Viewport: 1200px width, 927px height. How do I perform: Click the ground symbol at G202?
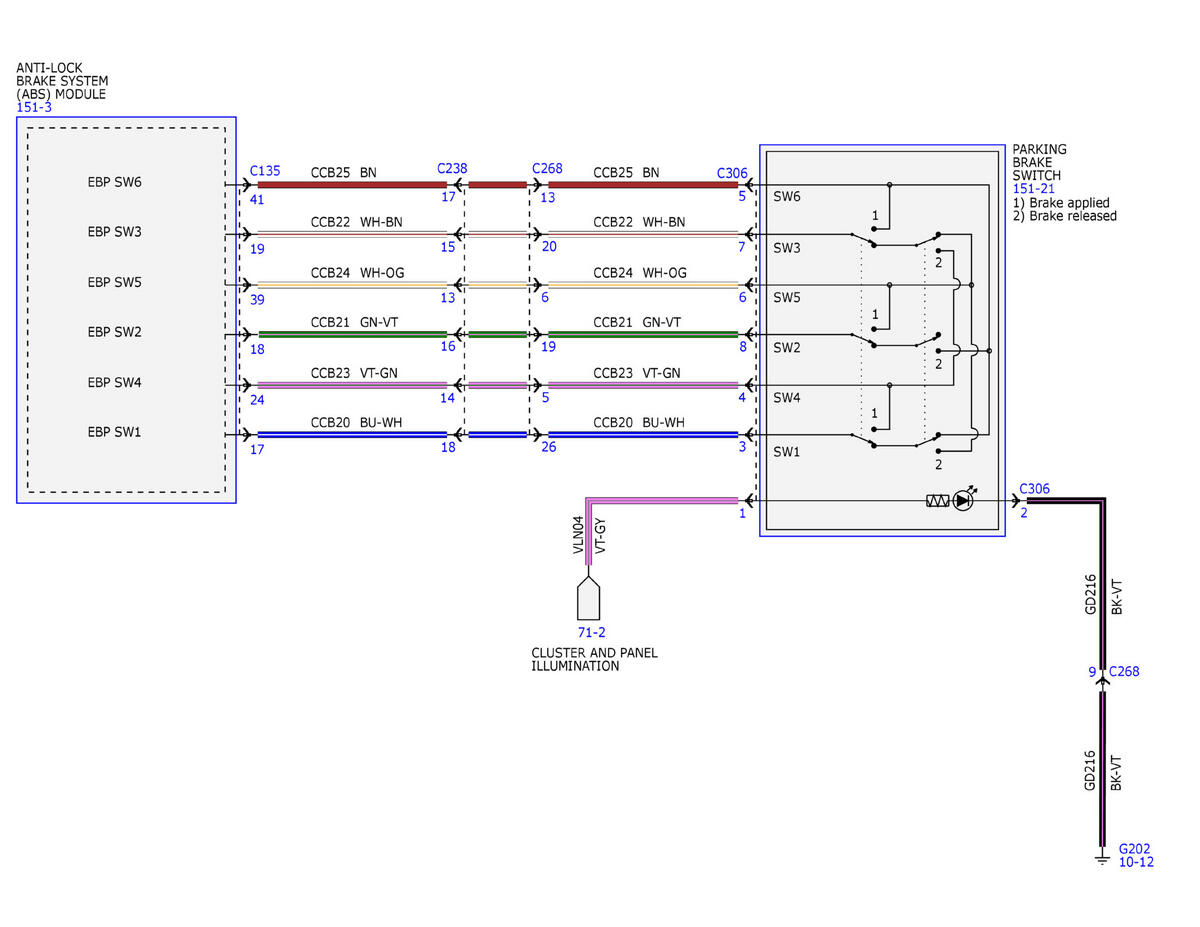coord(1102,857)
